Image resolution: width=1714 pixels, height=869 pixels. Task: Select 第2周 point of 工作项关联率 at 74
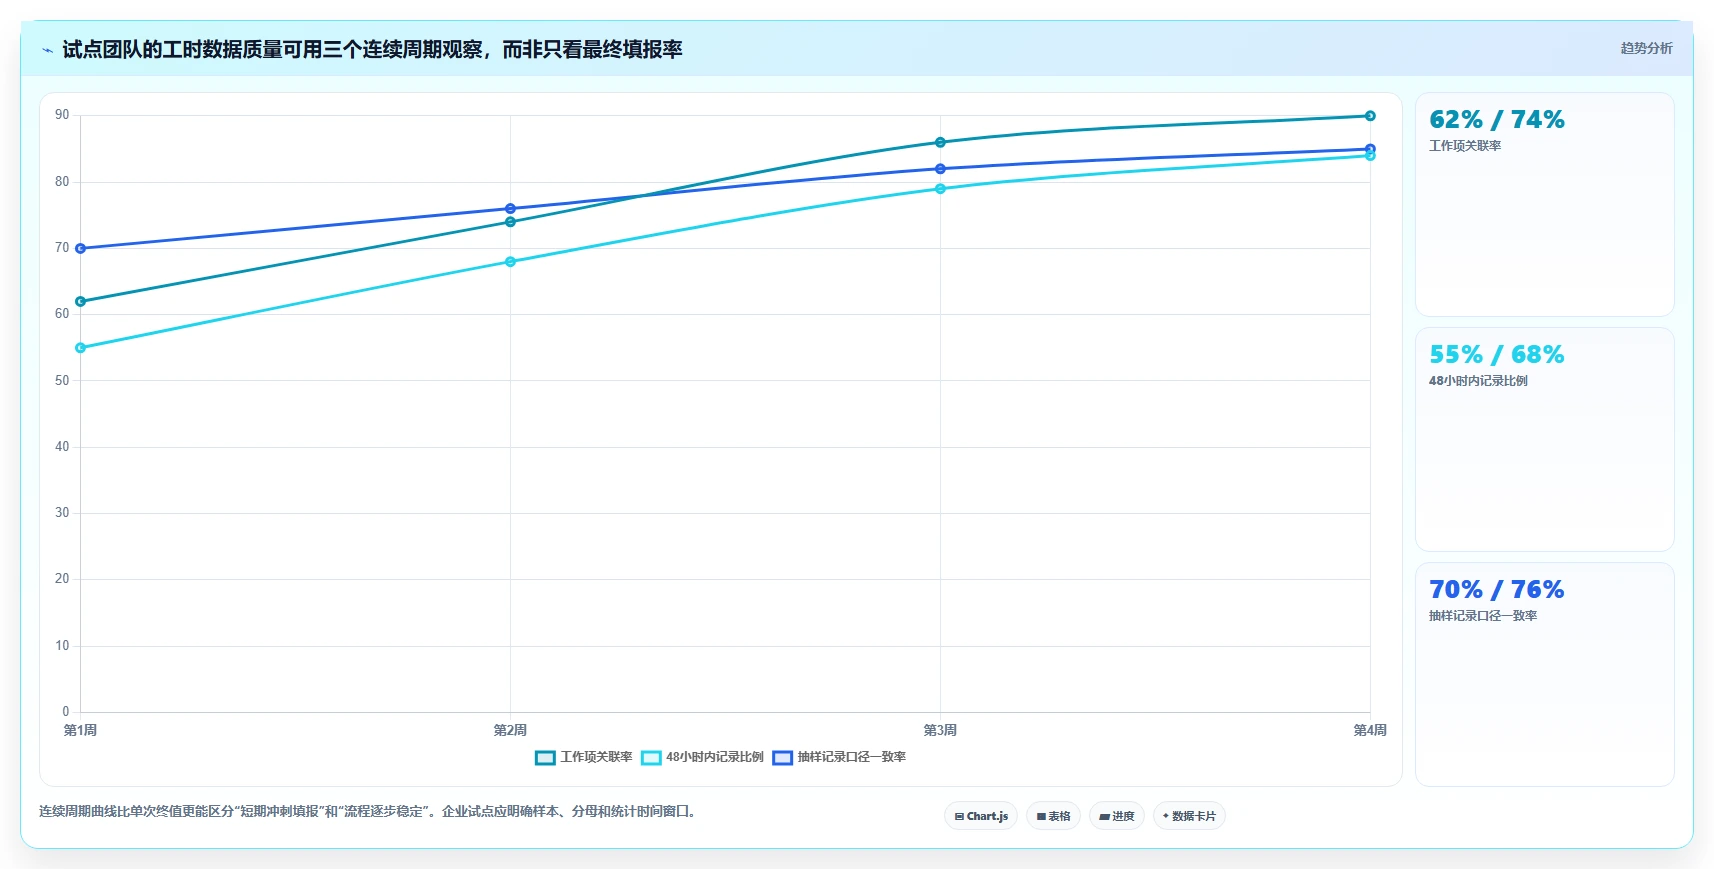click(510, 222)
